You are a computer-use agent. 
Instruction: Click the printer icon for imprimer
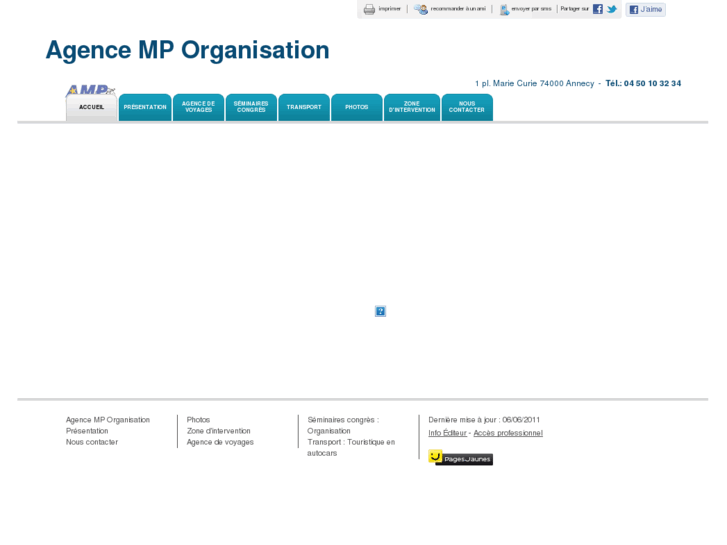(369, 9)
